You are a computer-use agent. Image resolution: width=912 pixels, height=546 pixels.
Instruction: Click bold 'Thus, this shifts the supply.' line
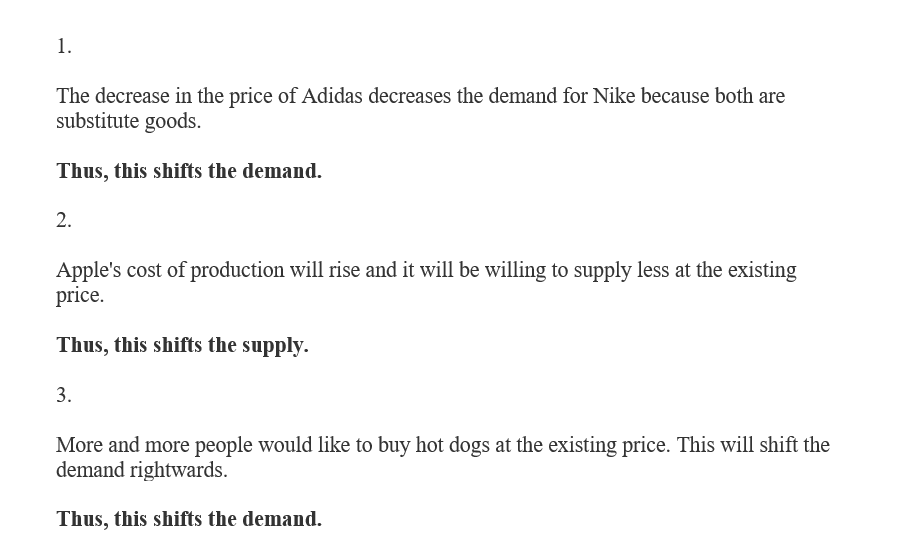tap(183, 345)
